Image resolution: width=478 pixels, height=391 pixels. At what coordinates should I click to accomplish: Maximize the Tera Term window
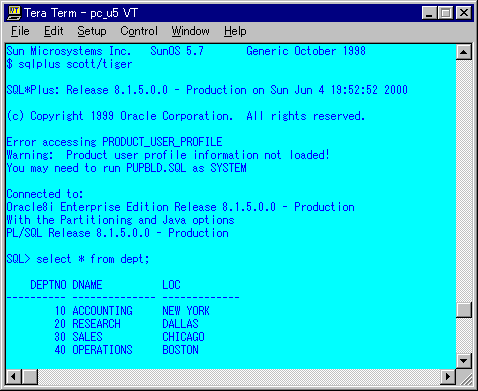445,13
